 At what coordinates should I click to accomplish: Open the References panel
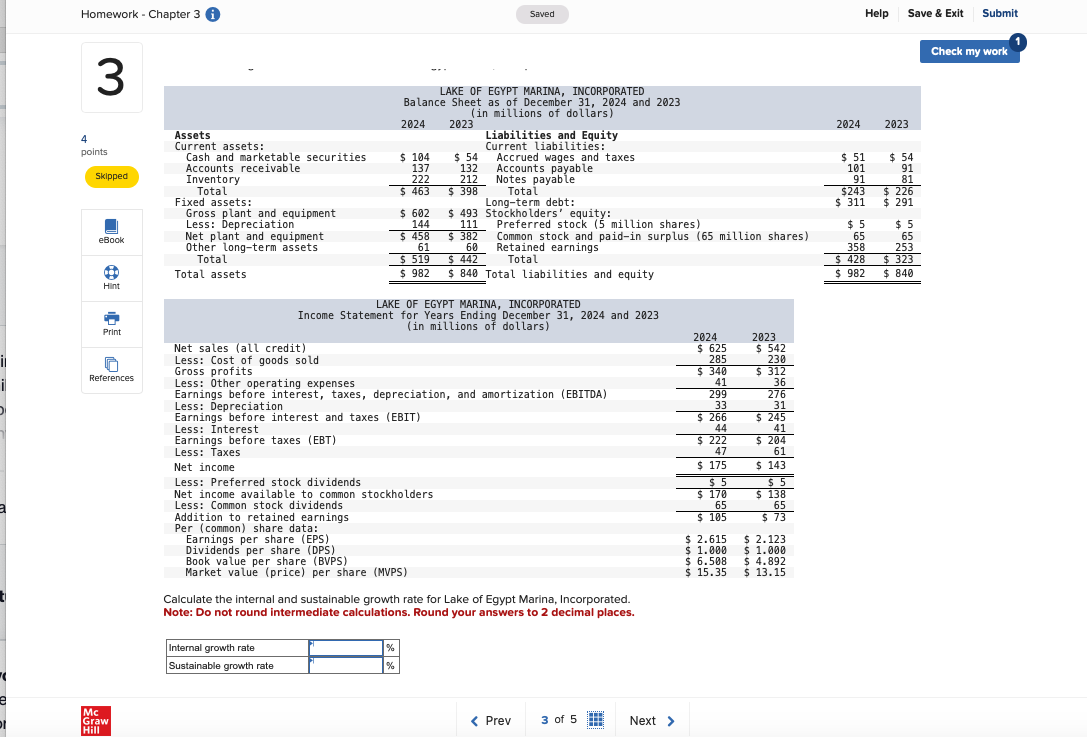pyautogui.click(x=111, y=371)
